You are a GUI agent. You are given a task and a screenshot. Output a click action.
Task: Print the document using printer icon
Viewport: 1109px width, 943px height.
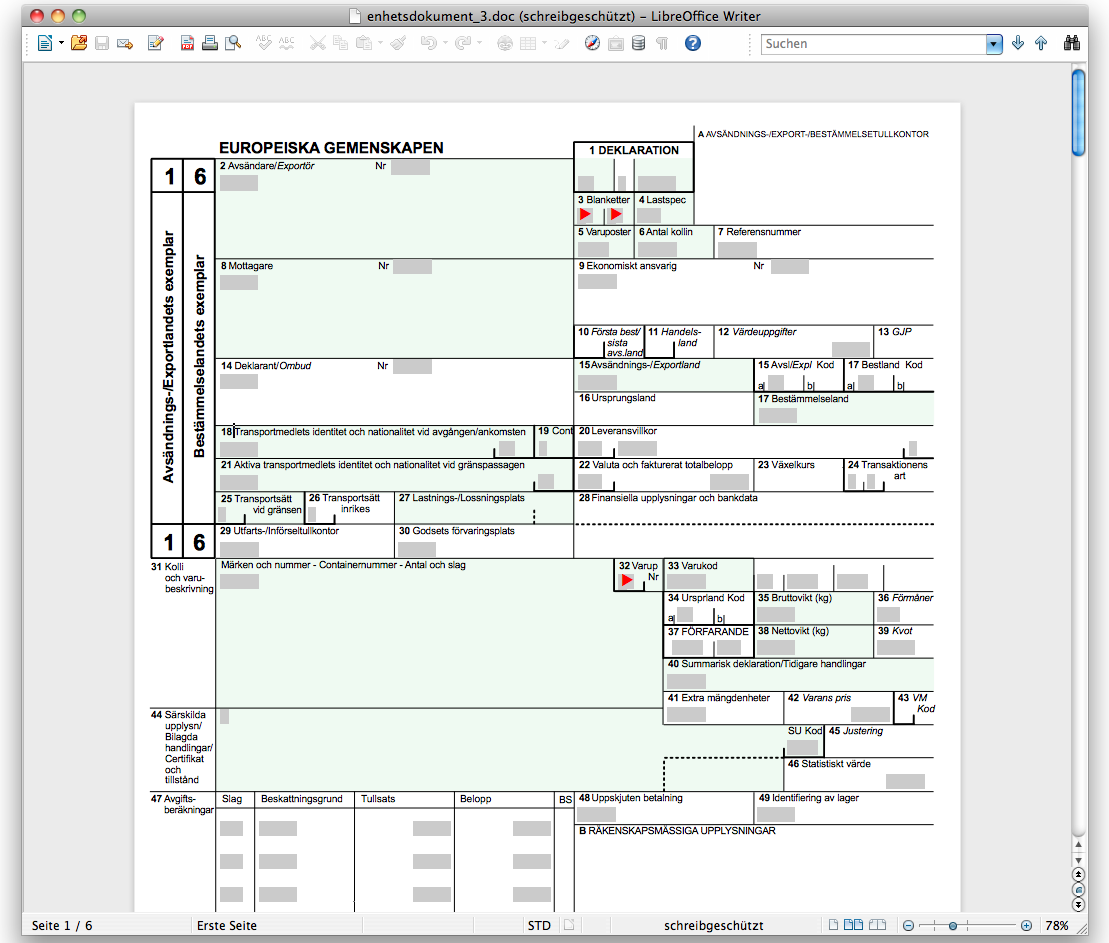[x=210, y=43]
